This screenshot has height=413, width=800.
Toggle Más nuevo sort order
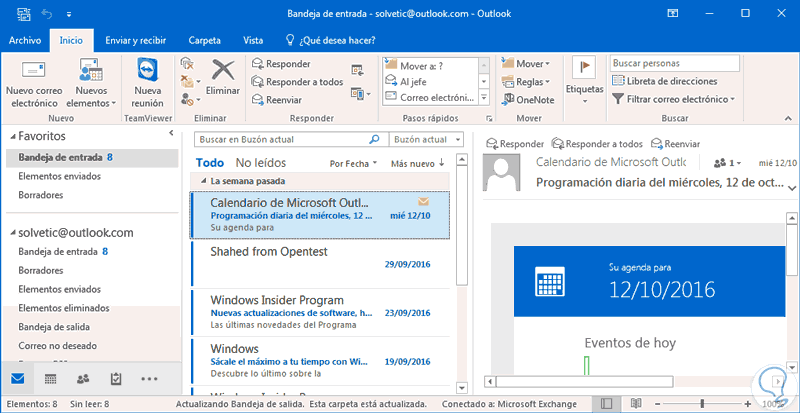[x=418, y=163]
